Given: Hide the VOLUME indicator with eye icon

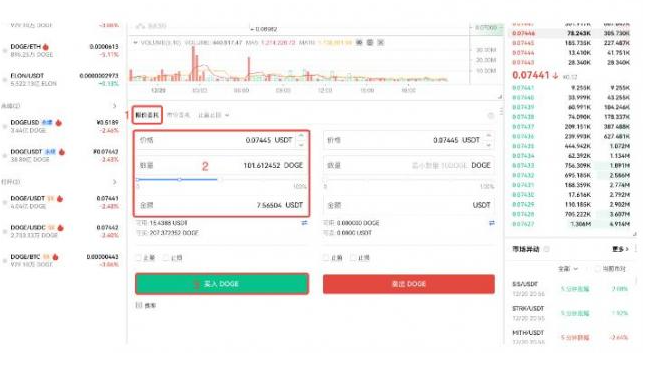Looking at the screenshot, I should 359,43.
